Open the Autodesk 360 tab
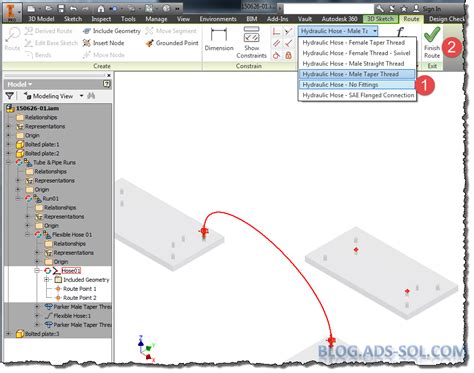 coord(339,19)
